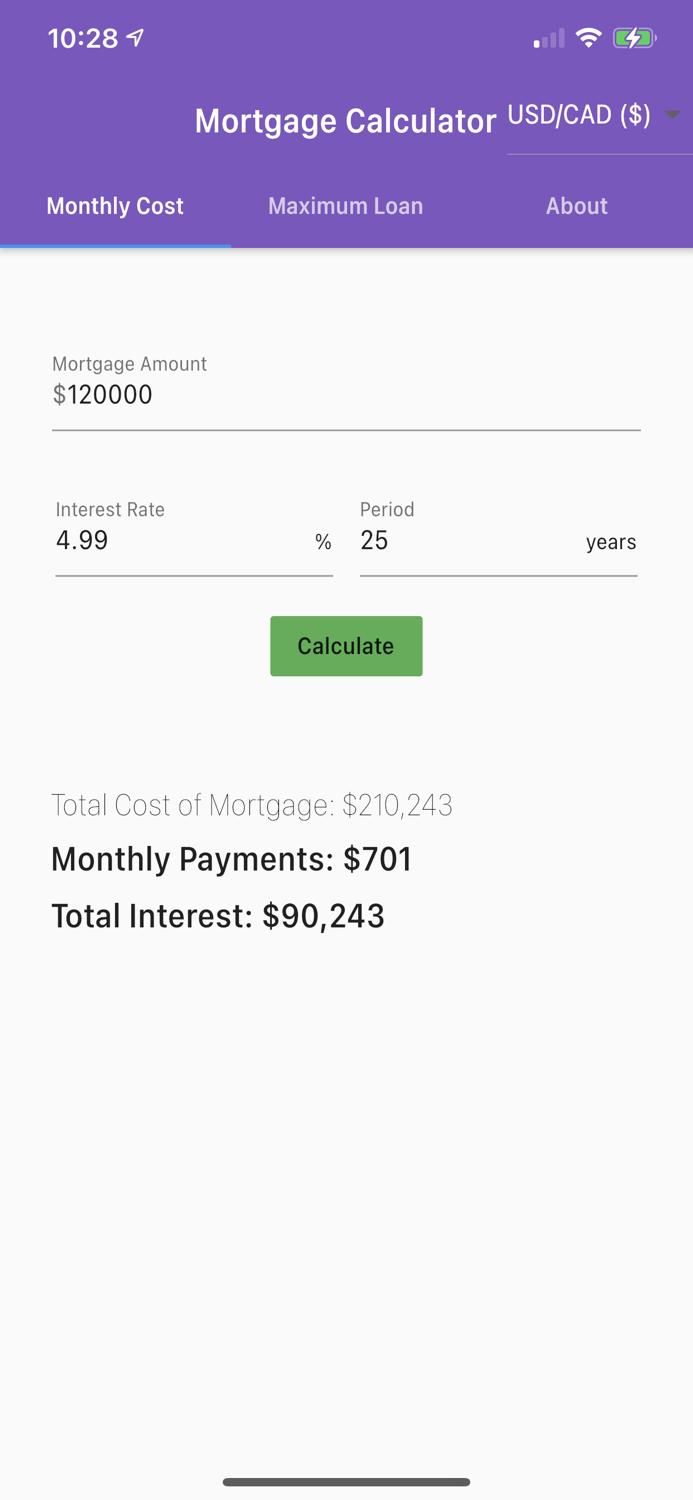The image size is (693, 1500).
Task: Click the Interest Rate input showing 4.99
Action: (x=150, y=541)
